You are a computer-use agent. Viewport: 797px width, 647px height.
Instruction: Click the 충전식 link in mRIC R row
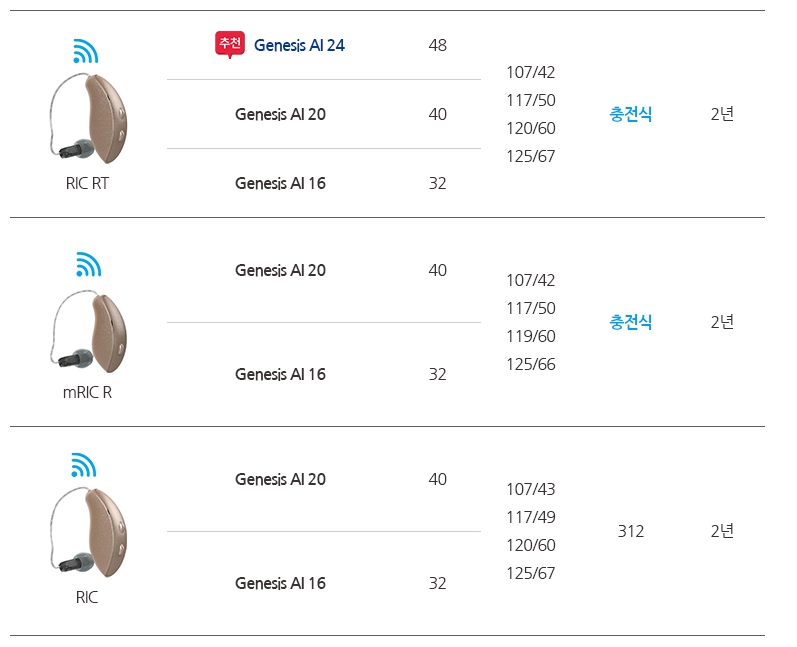point(631,322)
